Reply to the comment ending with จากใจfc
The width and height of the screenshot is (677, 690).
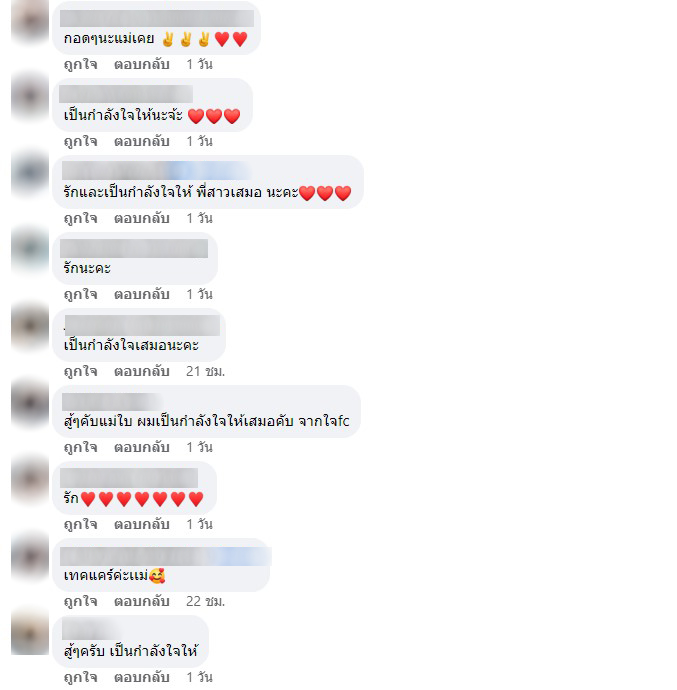click(142, 448)
